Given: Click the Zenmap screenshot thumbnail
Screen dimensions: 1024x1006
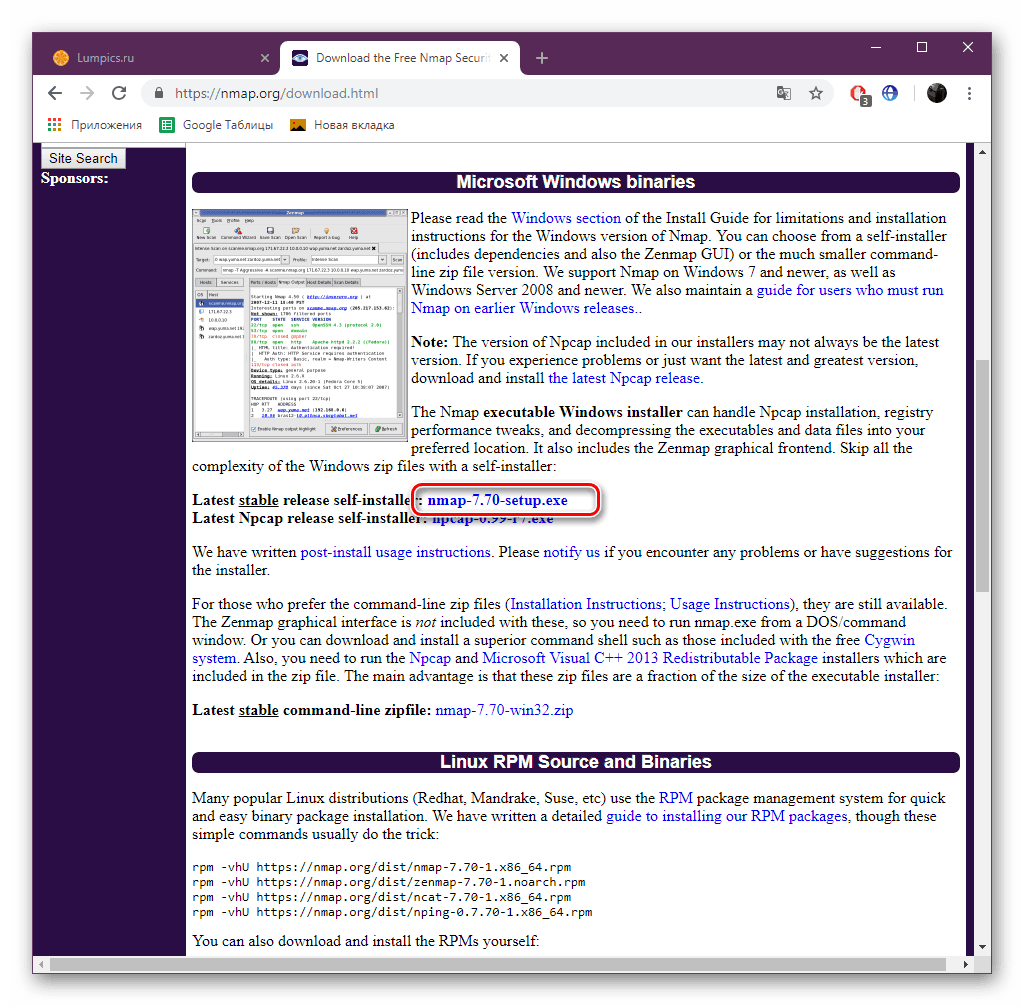Looking at the screenshot, I should click(x=299, y=326).
